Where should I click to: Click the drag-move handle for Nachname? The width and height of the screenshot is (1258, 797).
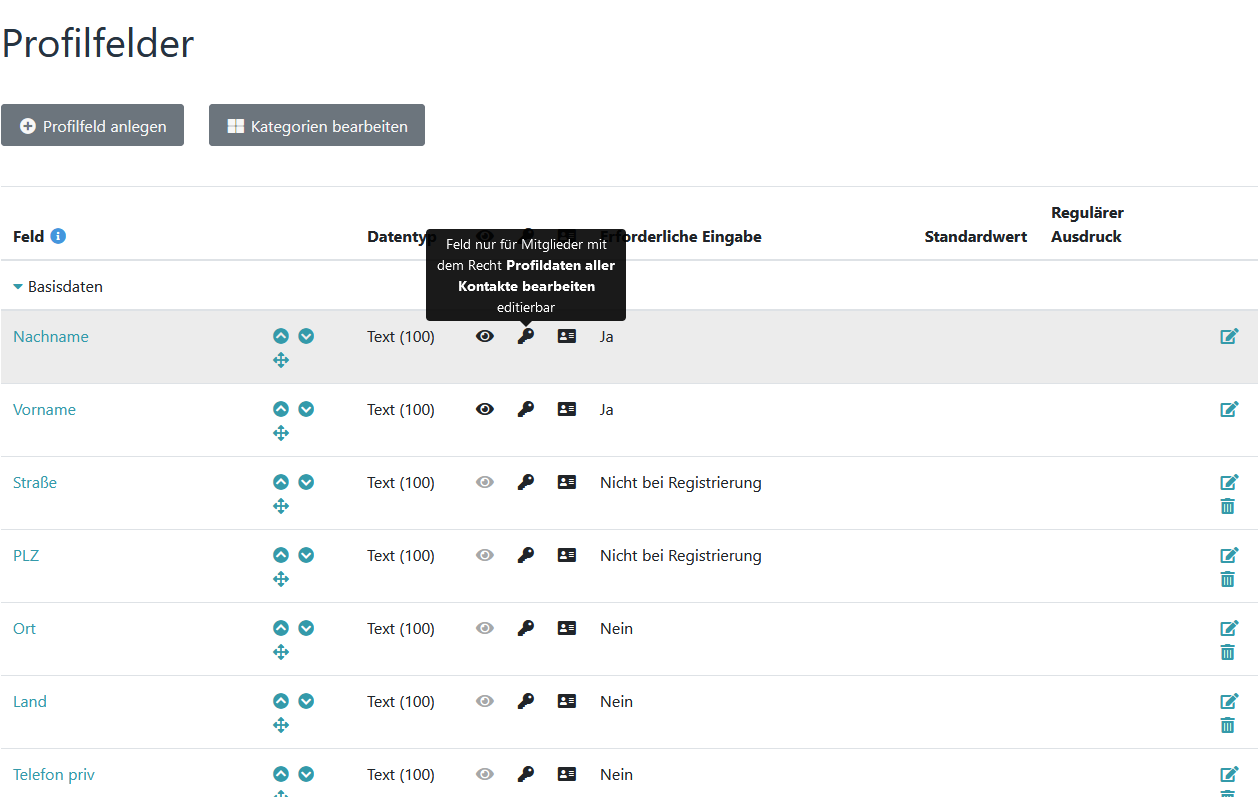281,360
